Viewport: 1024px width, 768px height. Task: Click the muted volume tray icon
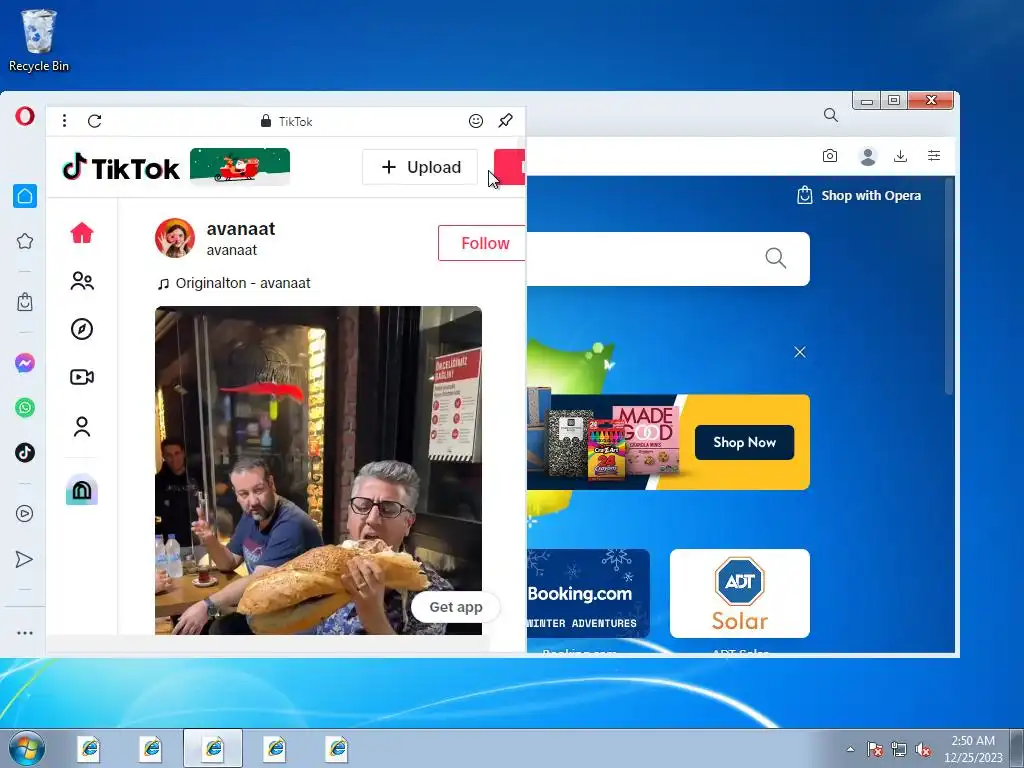click(x=923, y=749)
